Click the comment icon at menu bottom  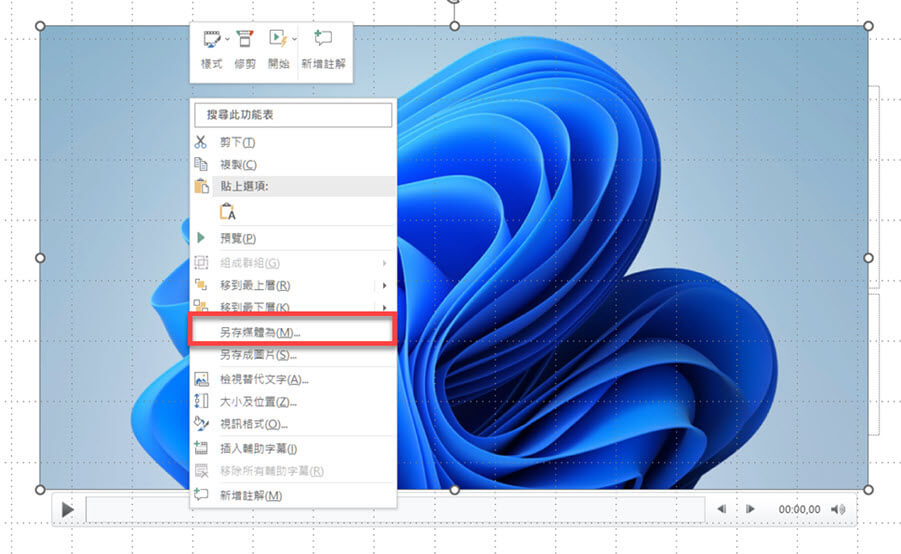(201, 494)
